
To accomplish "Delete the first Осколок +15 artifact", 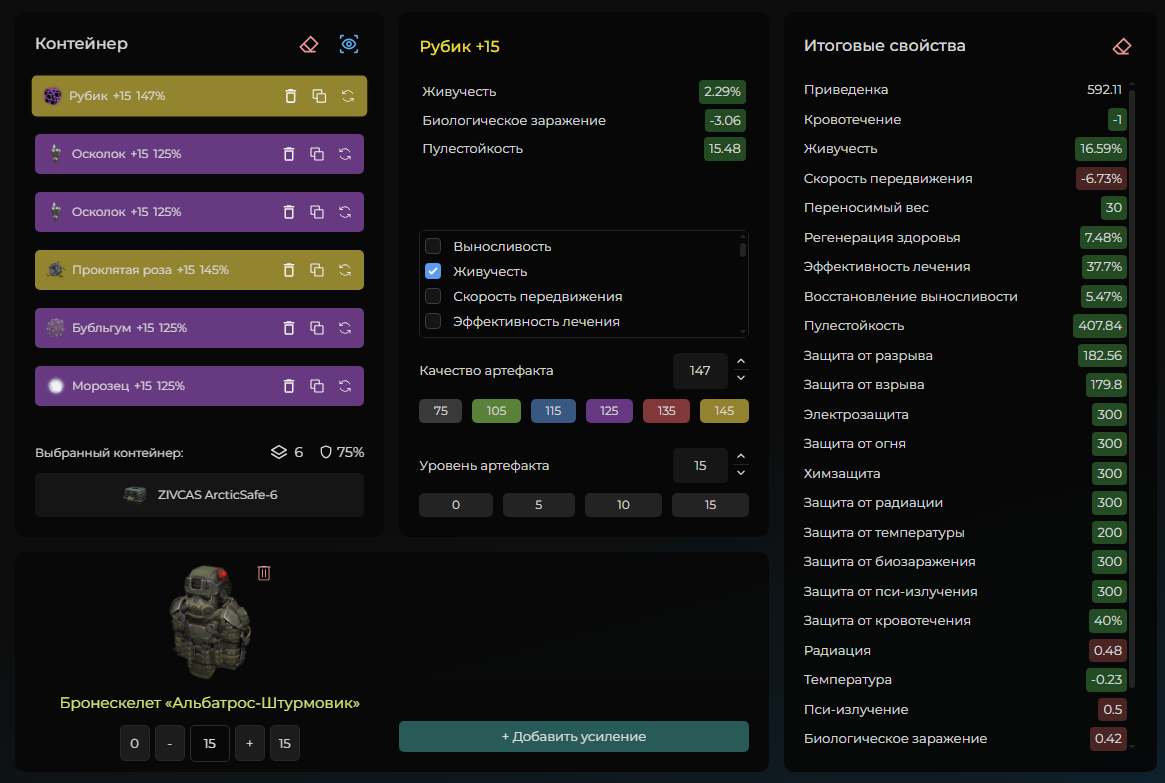I will tap(289, 154).
